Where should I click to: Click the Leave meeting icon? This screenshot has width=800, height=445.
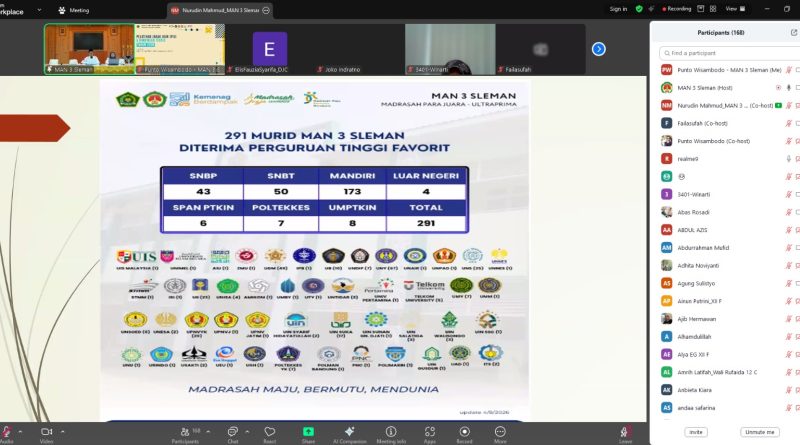click(626, 432)
